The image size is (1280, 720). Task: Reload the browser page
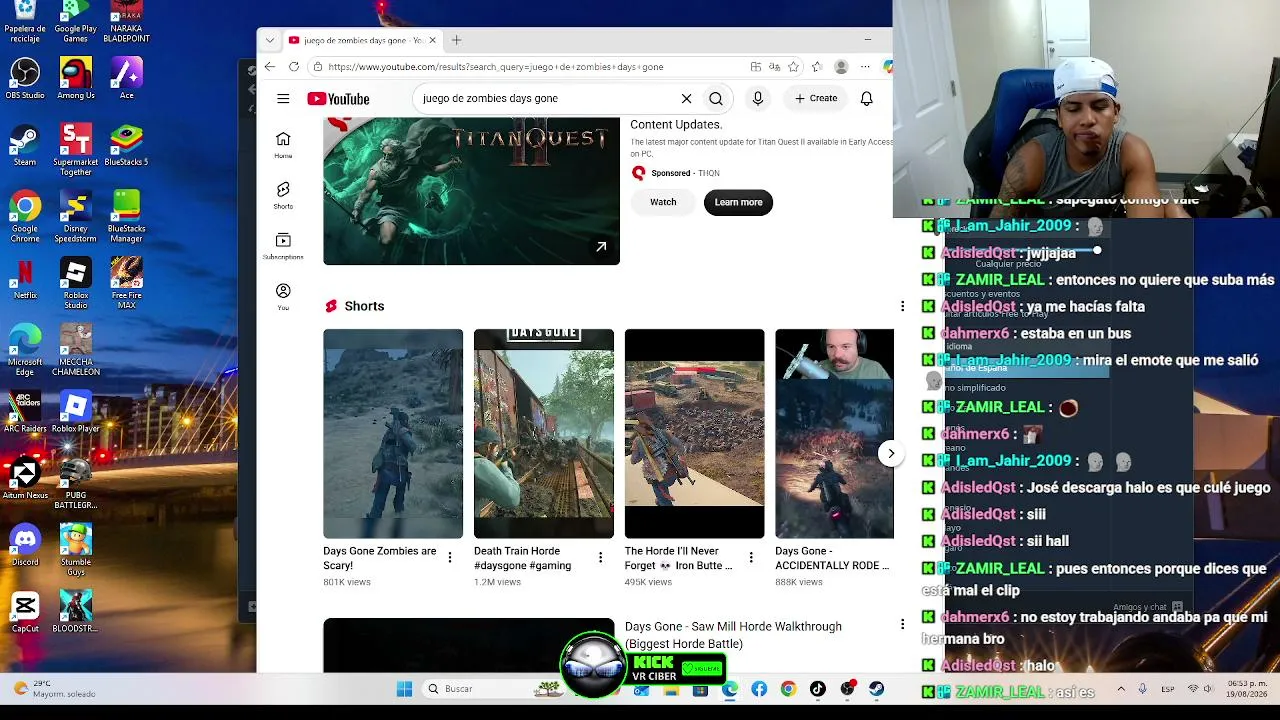click(294, 67)
